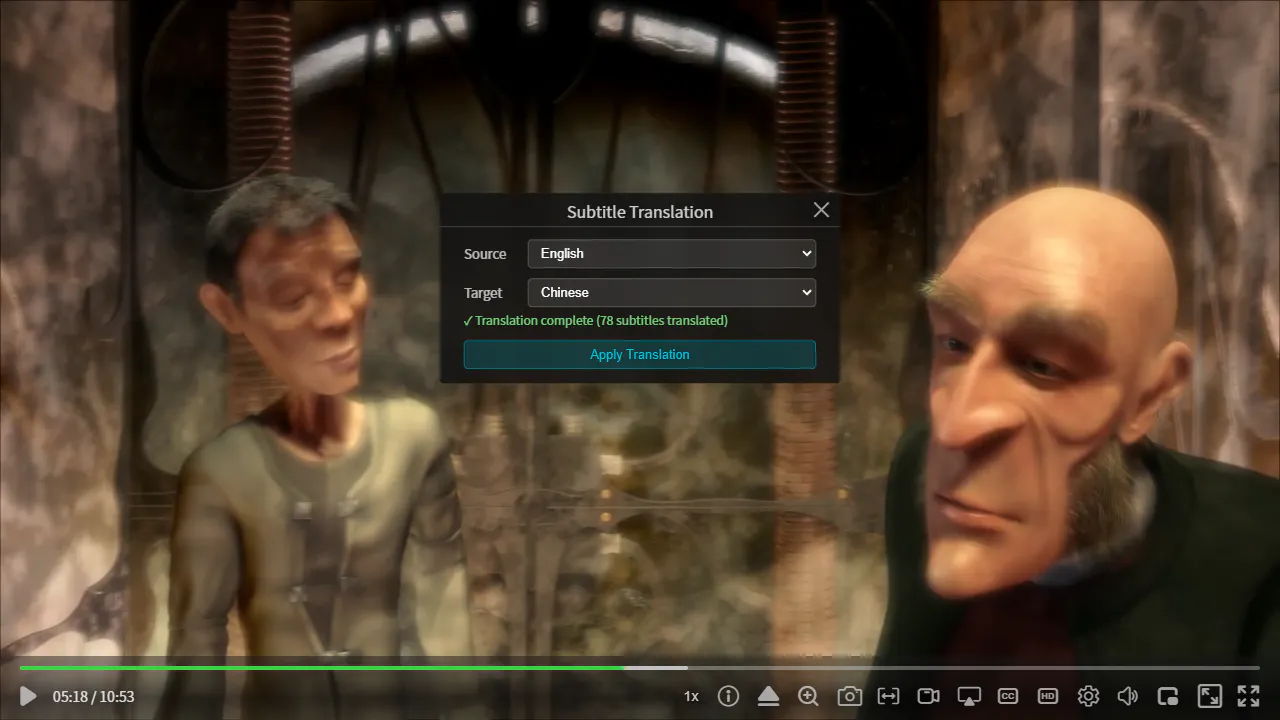The image size is (1280, 720).
Task: Enable picture-in-picture mode
Action: pyautogui.click(x=1168, y=696)
